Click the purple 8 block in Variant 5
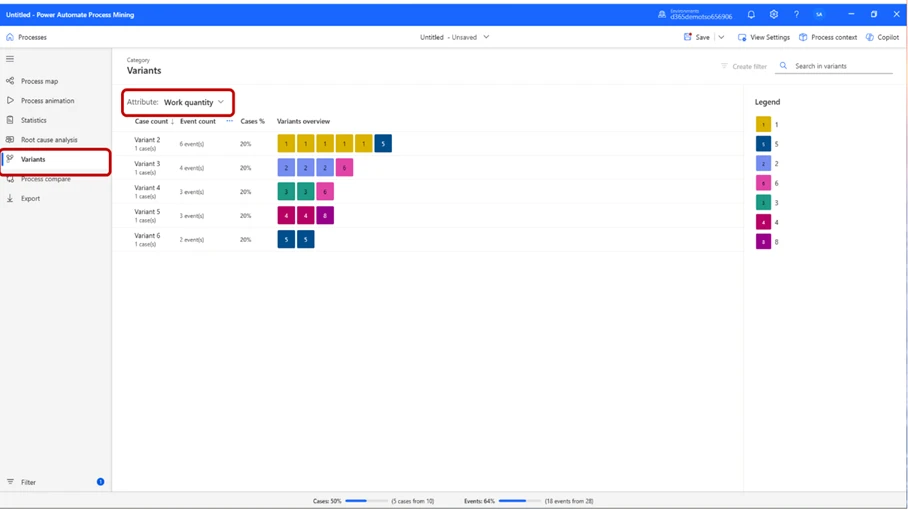 (325, 215)
